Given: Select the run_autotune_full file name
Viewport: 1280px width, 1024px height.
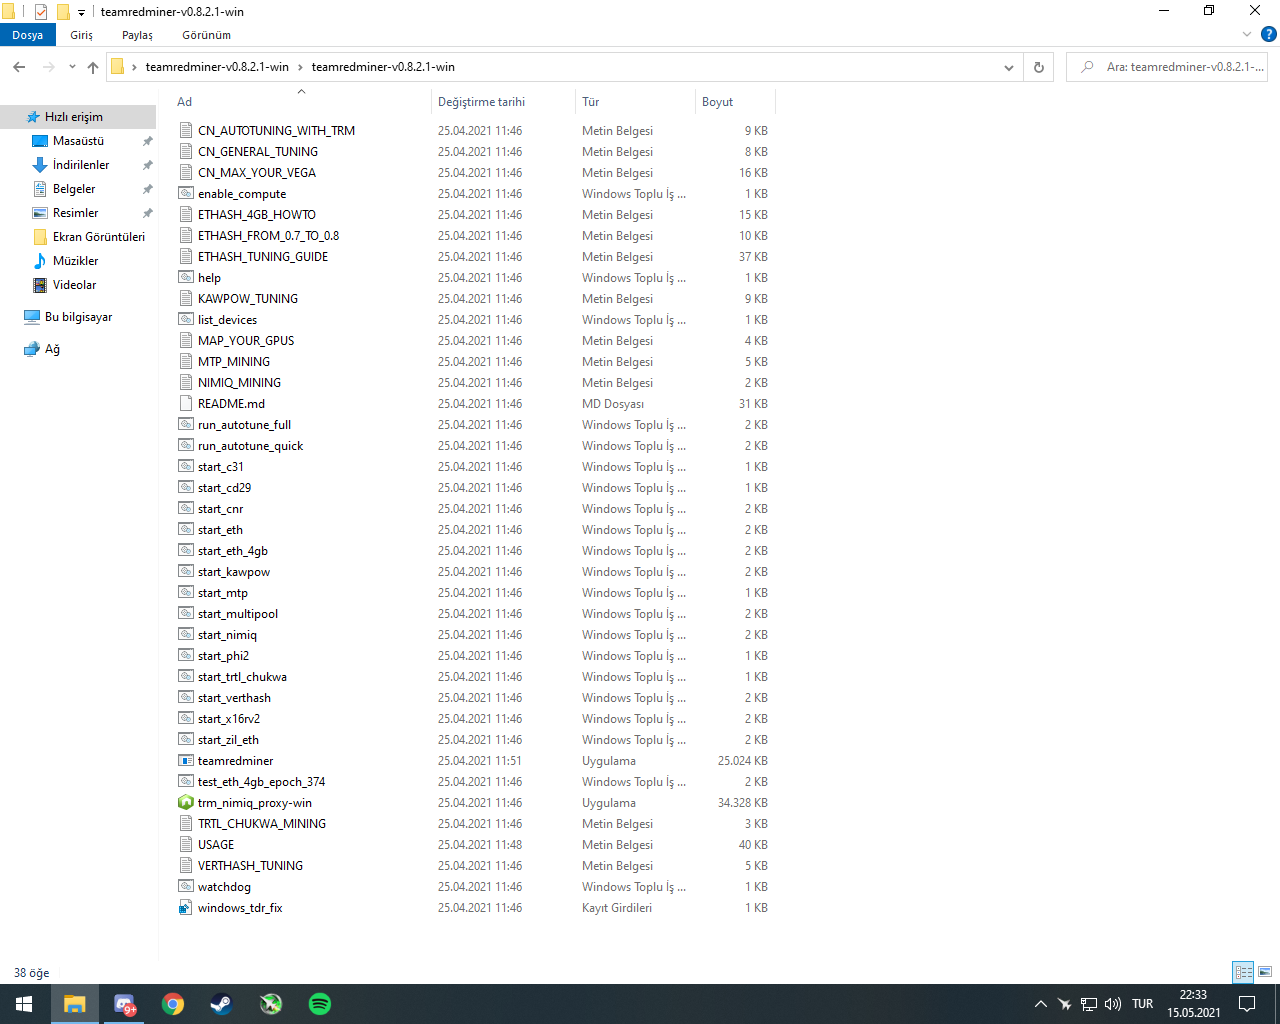Looking at the screenshot, I should tap(244, 424).
